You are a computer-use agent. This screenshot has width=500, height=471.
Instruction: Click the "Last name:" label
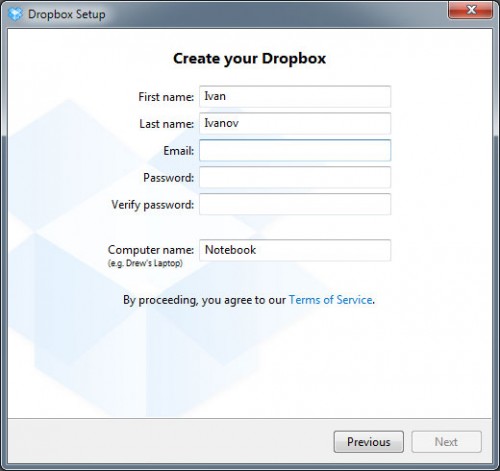166,124
